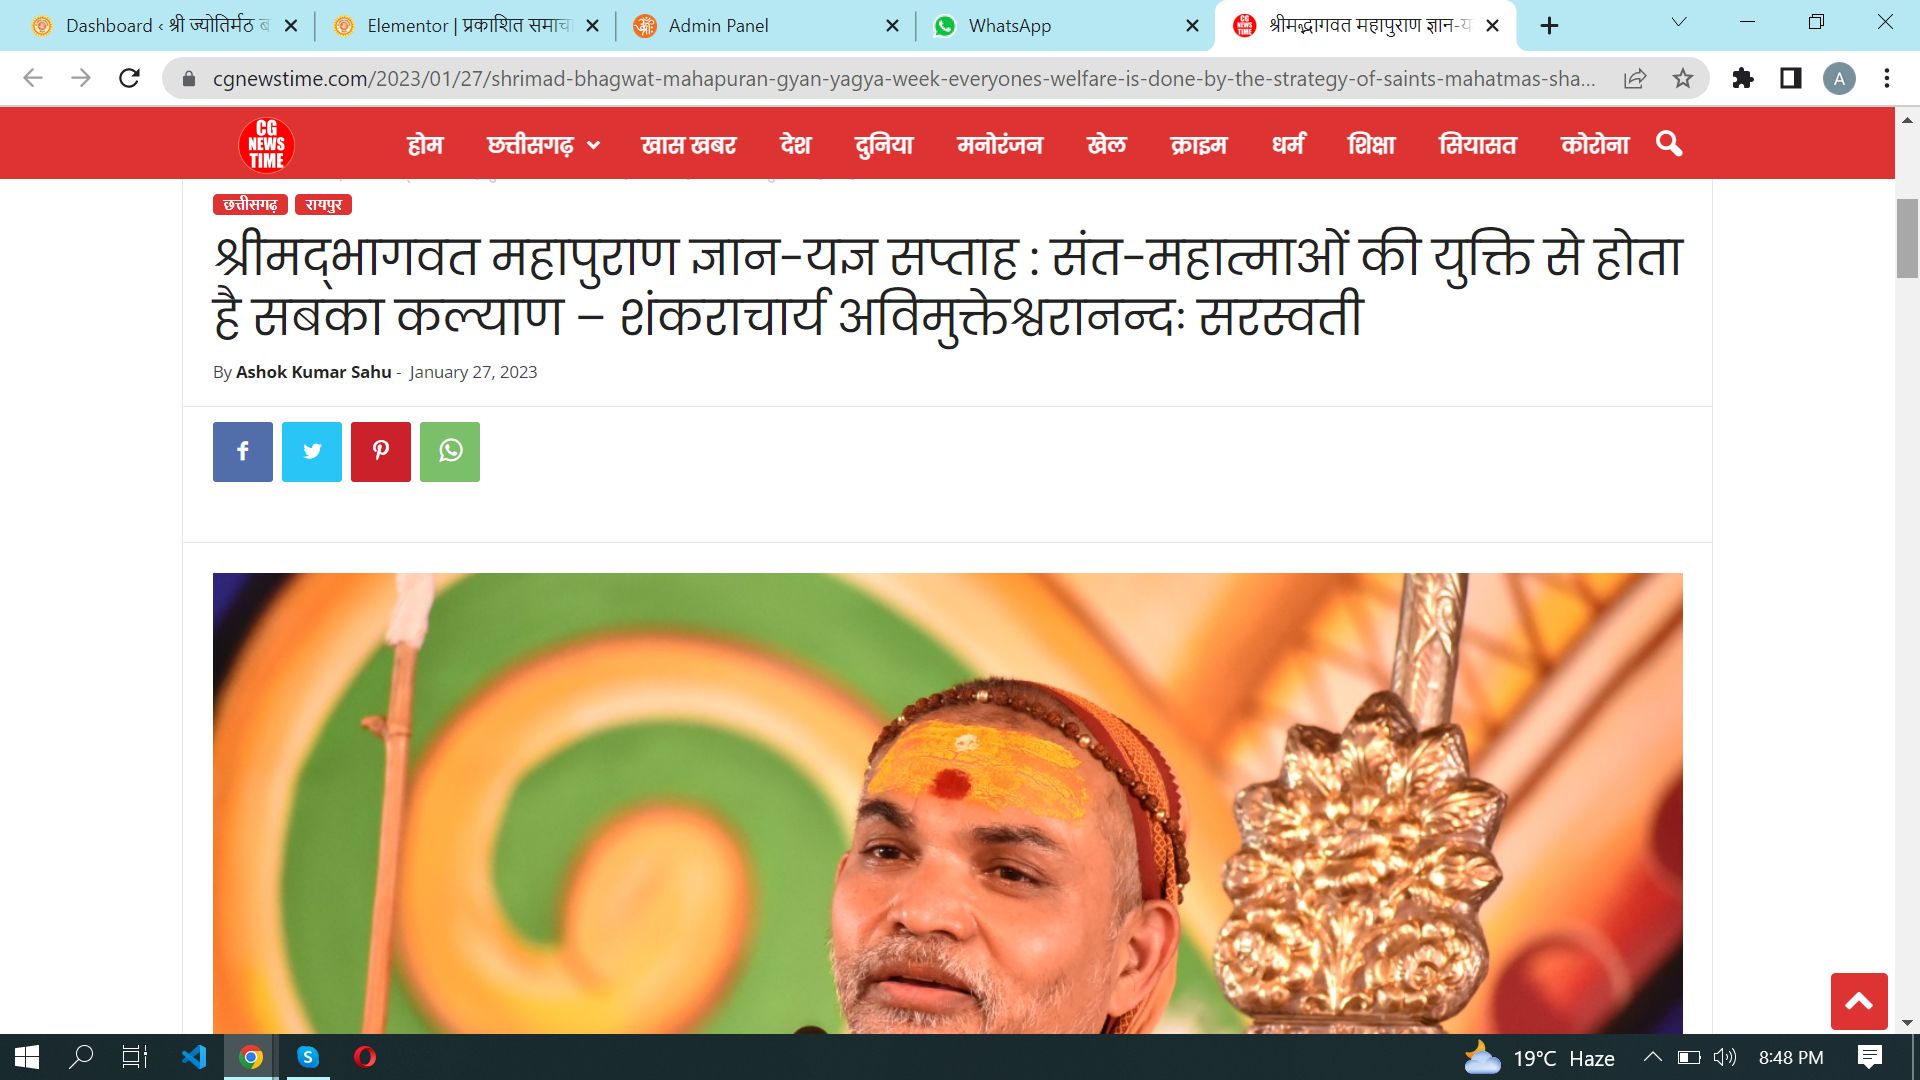Pin article on Pinterest

tap(381, 452)
